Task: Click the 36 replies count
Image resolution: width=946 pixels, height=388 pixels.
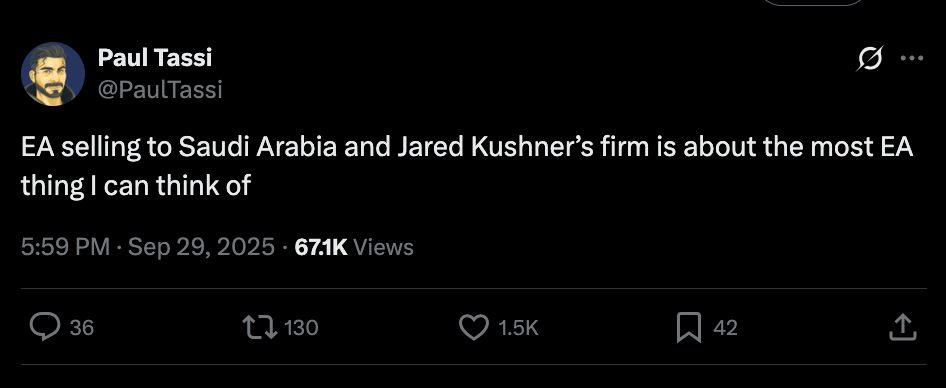Action: [82, 328]
